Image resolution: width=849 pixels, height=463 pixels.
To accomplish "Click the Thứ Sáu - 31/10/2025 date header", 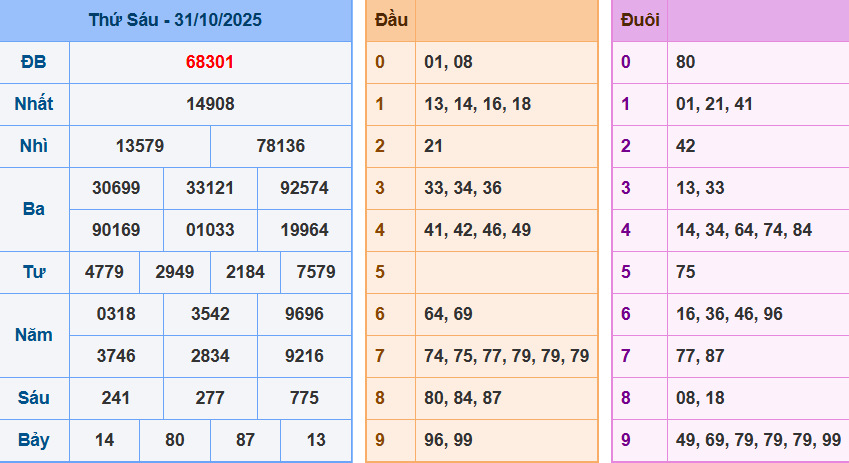I will coord(175,20).
